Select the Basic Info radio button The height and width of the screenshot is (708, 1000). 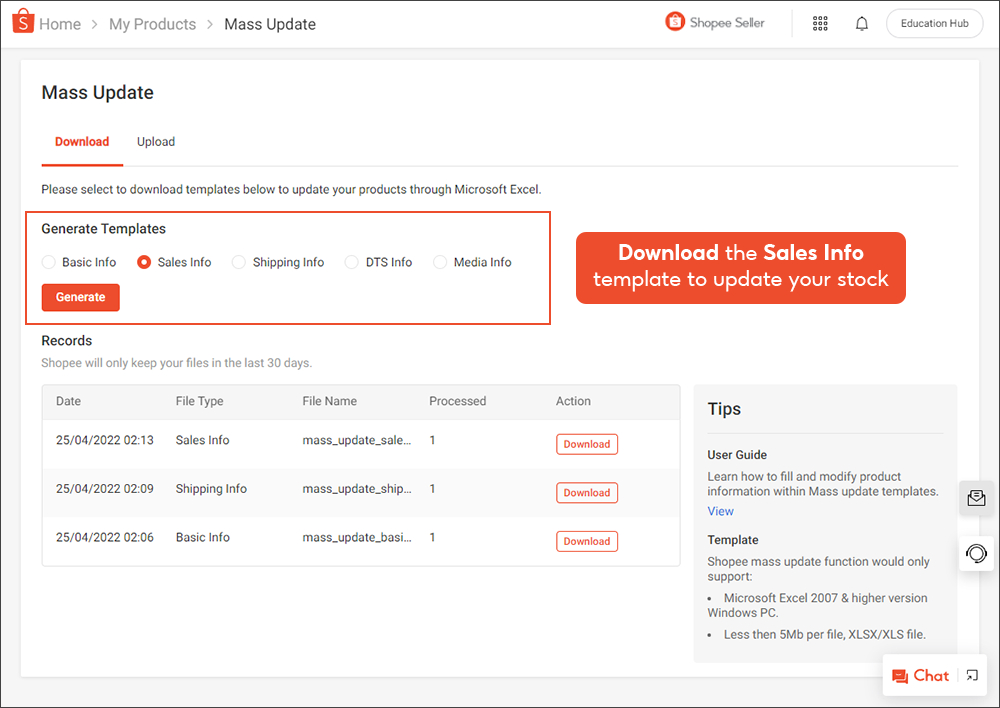click(x=48, y=262)
